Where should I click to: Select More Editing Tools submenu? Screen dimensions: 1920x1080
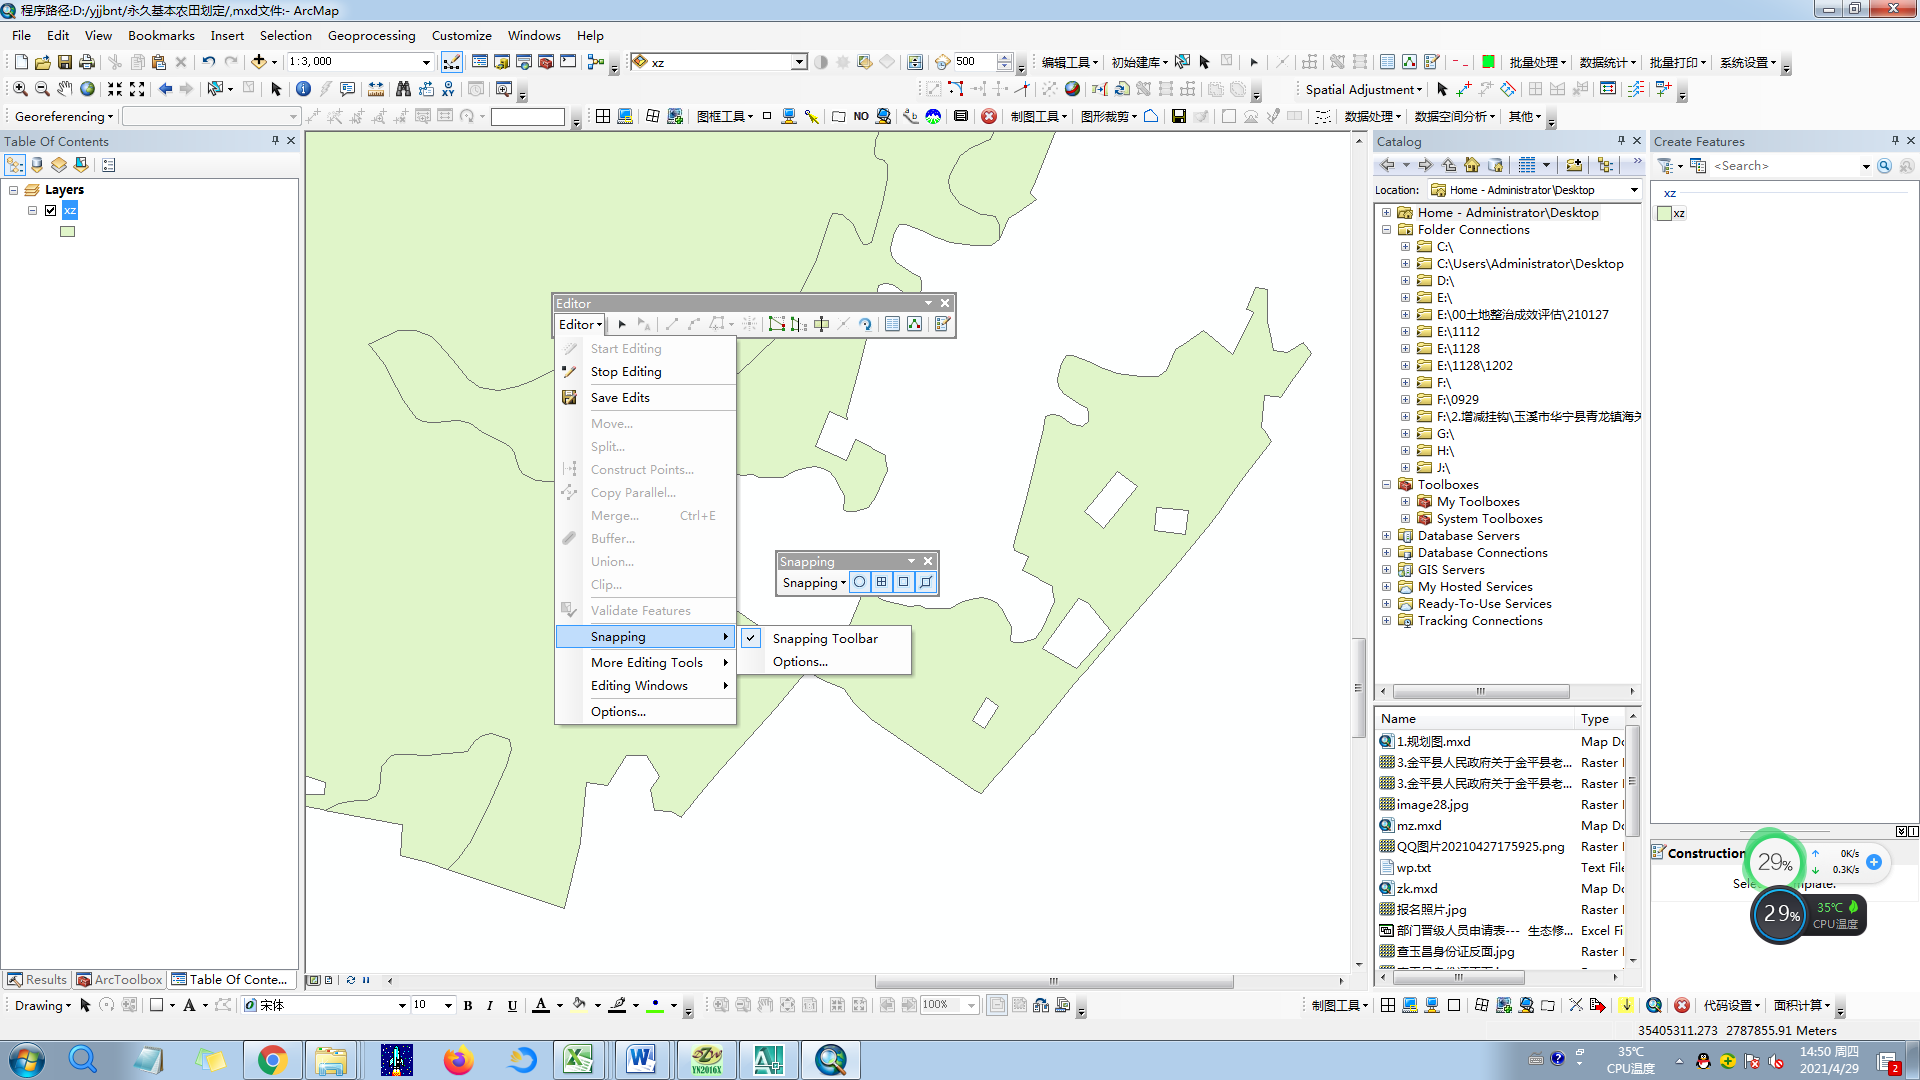coord(646,662)
